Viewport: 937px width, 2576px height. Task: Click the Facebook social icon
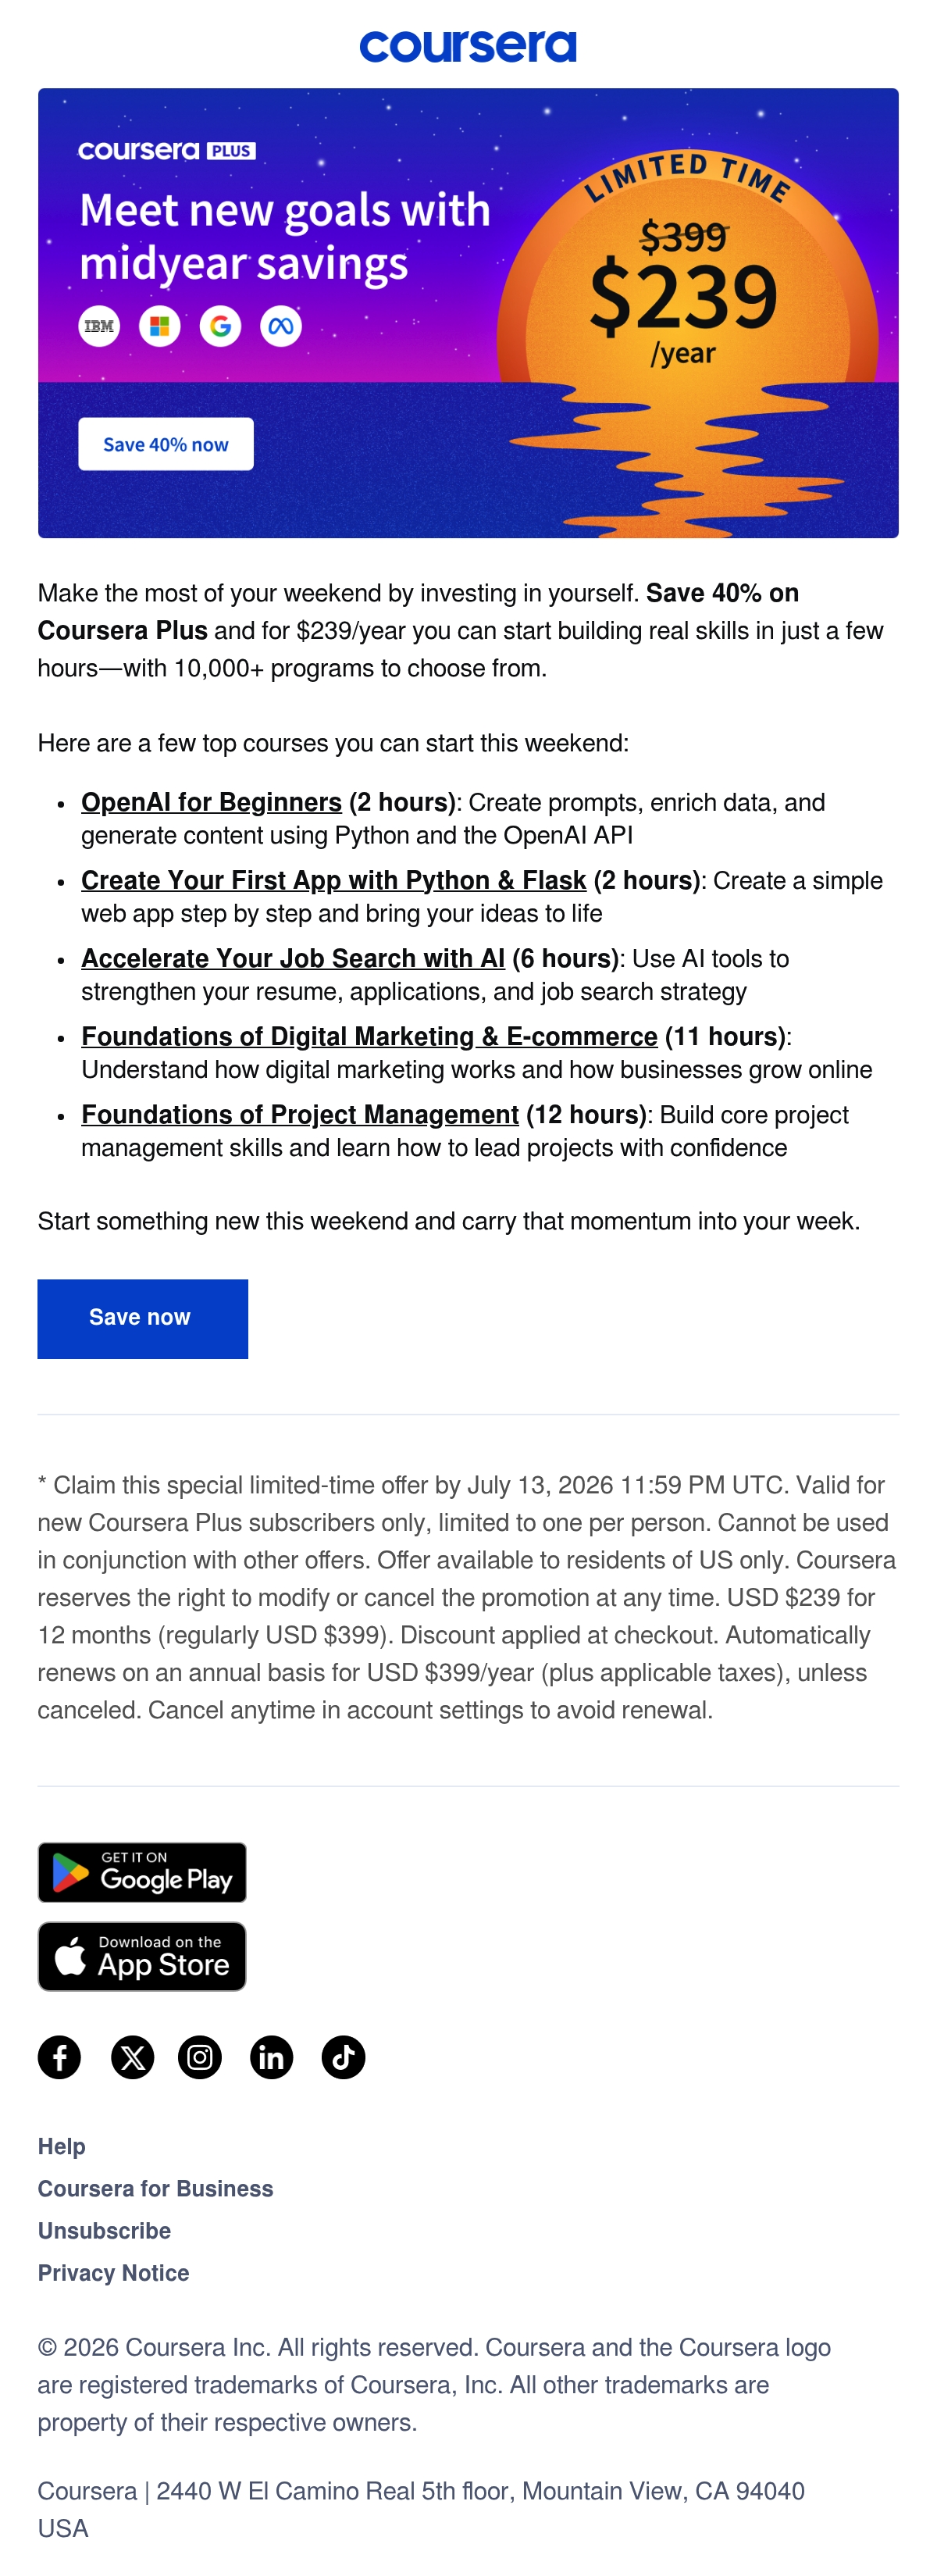59,2057
